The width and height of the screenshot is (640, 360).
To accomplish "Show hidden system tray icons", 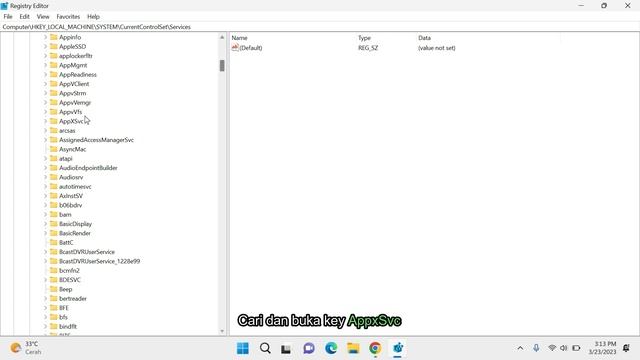I will point(520,348).
